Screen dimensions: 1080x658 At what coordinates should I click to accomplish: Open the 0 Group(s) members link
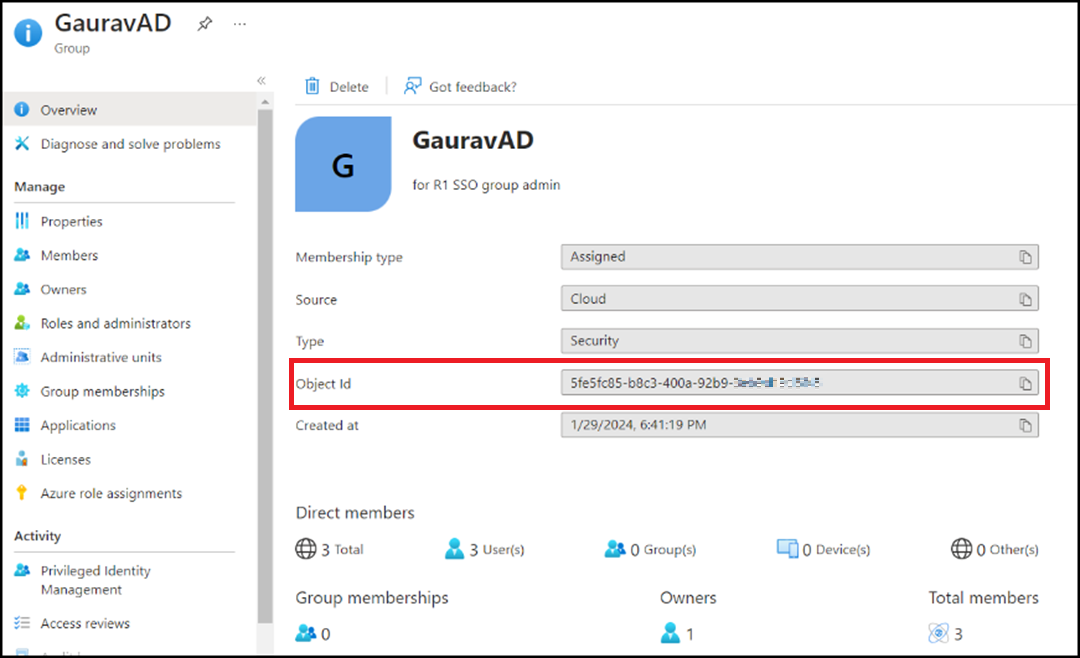pyautogui.click(x=650, y=549)
